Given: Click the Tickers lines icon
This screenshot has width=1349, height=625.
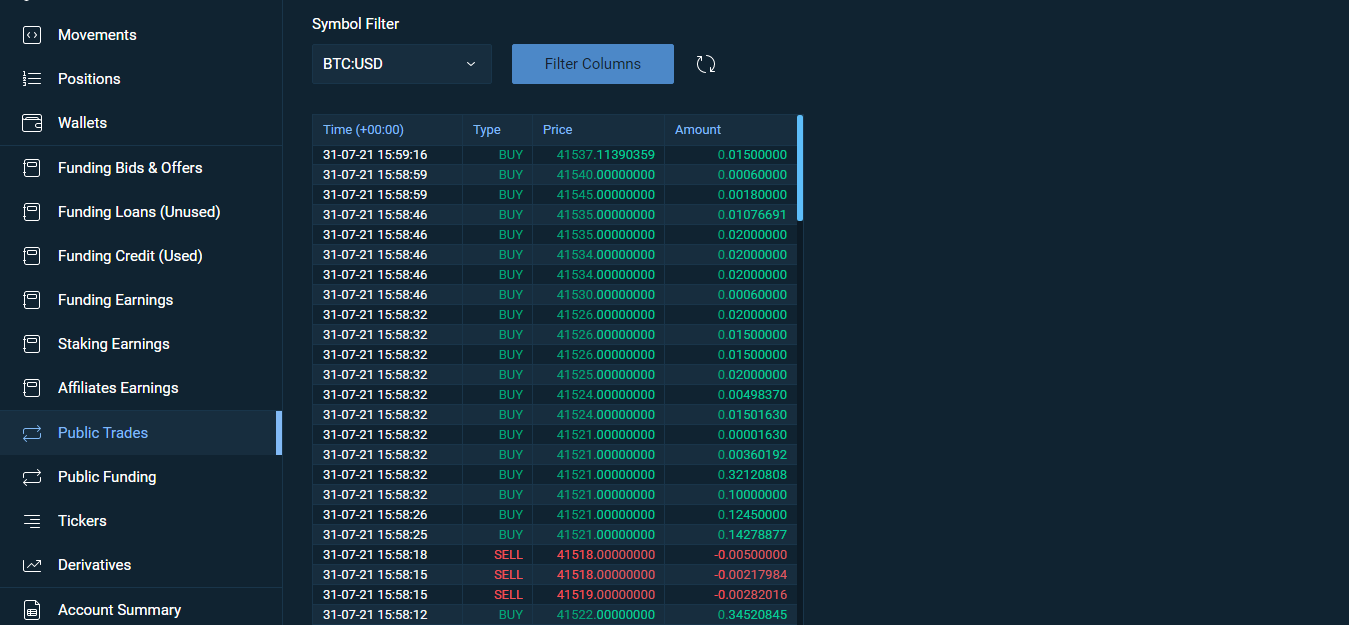Looking at the screenshot, I should pos(32,521).
